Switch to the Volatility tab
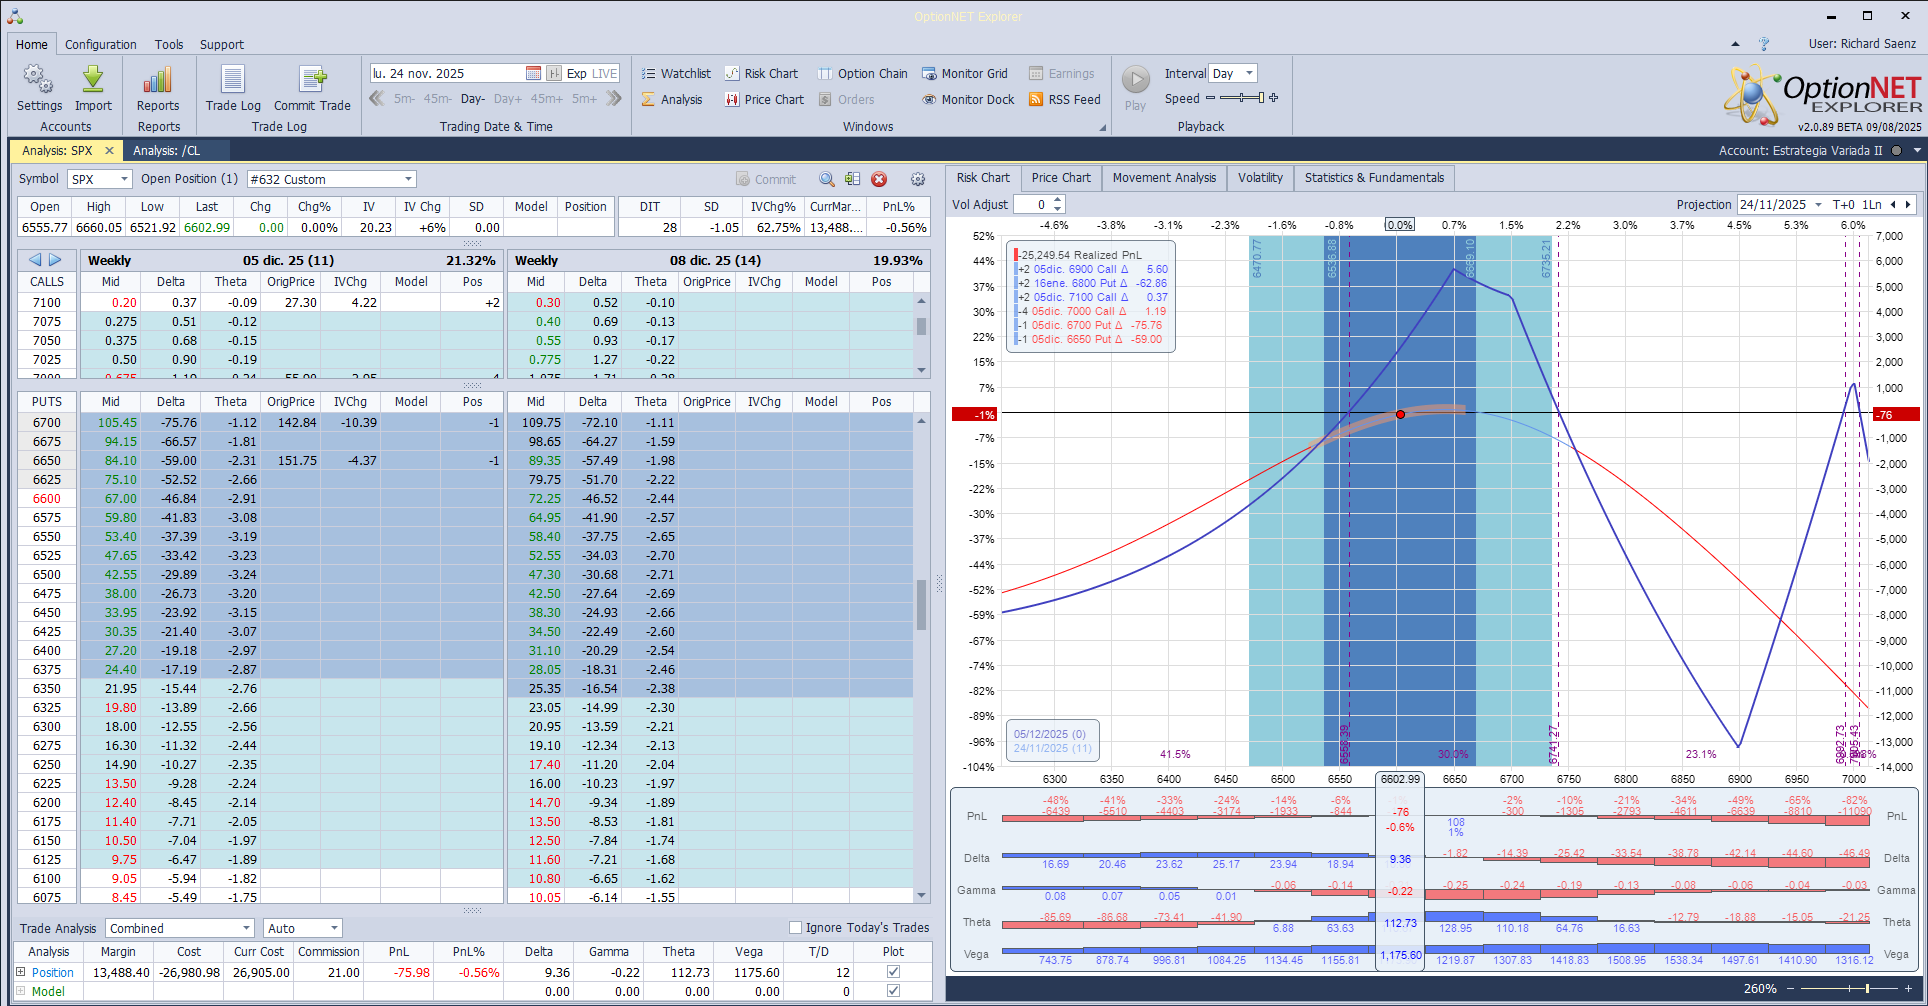 pyautogui.click(x=1259, y=178)
